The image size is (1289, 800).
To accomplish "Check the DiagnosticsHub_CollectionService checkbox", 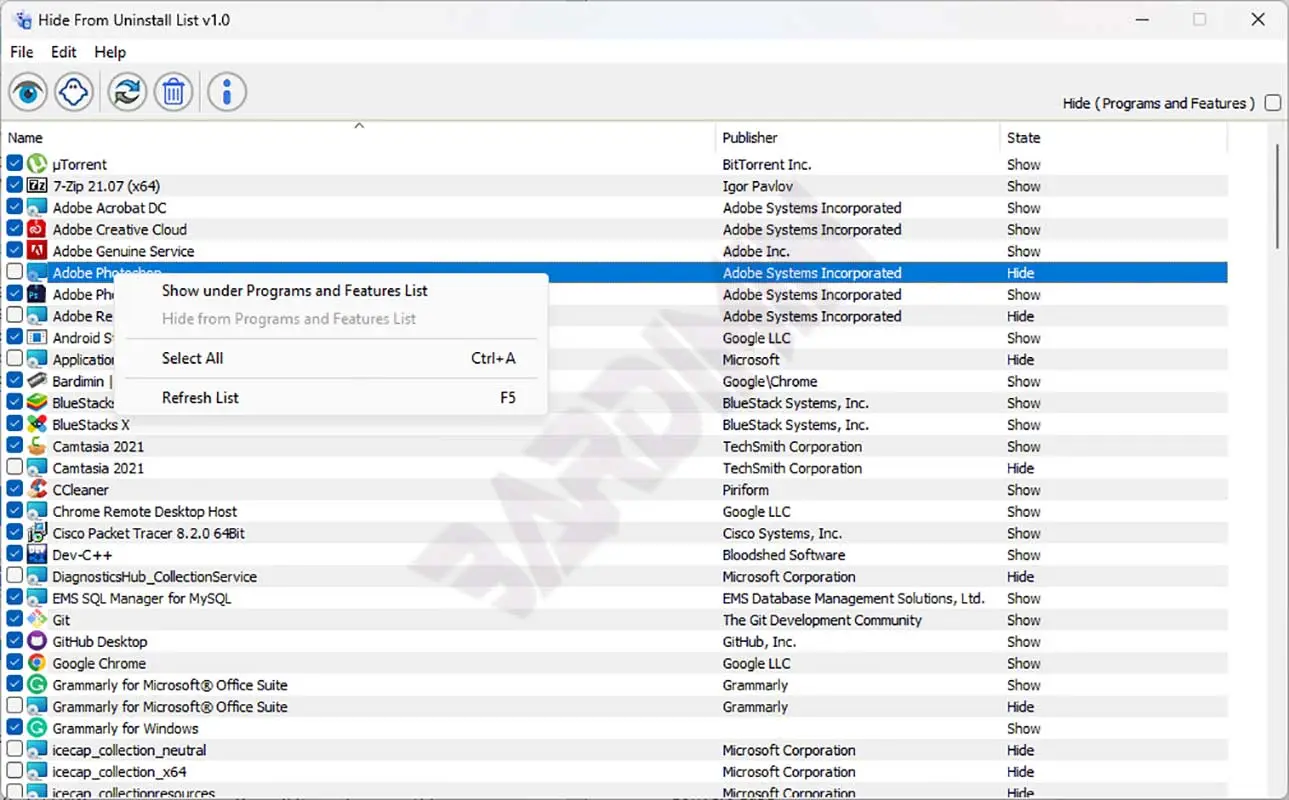I will coord(15,577).
